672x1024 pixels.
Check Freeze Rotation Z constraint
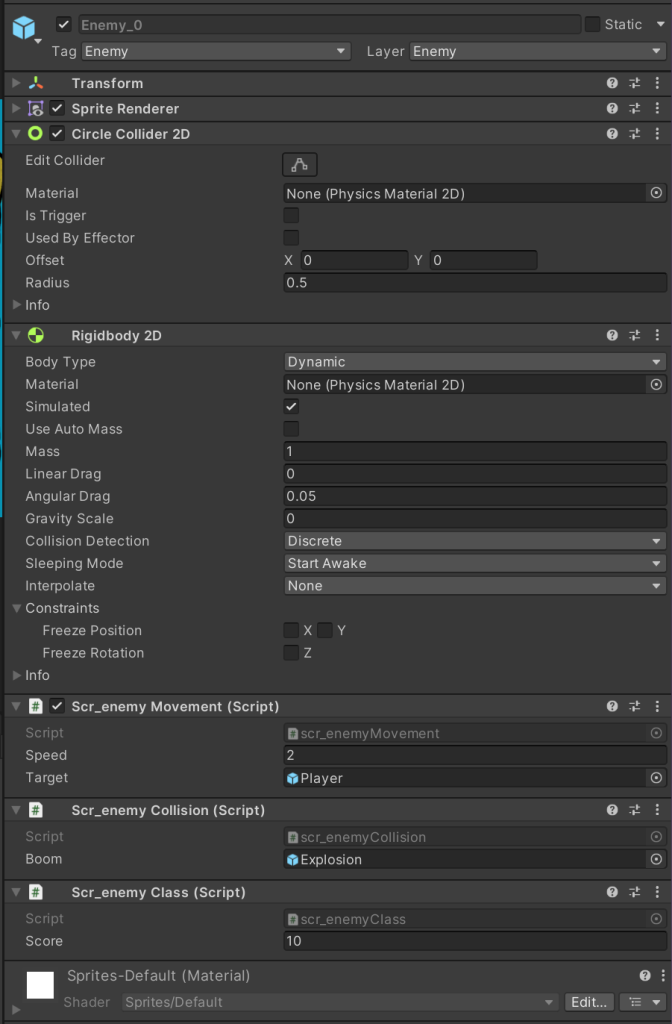coord(291,653)
